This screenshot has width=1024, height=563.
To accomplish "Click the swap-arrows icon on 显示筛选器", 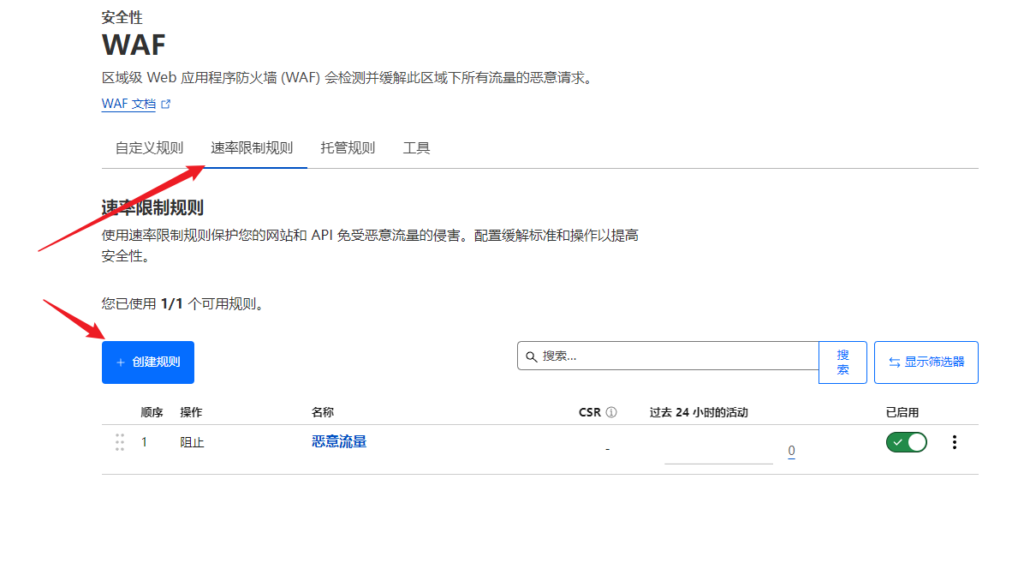I will [894, 362].
